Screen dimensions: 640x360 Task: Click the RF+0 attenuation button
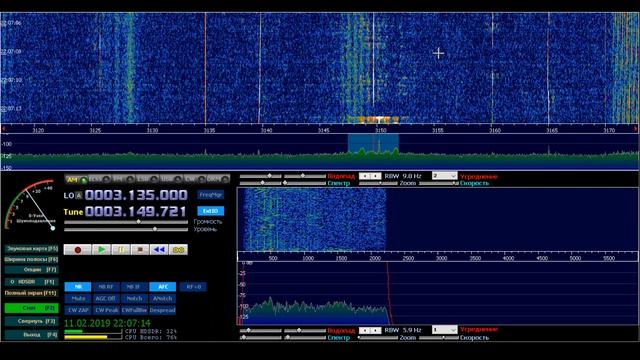tap(193, 287)
